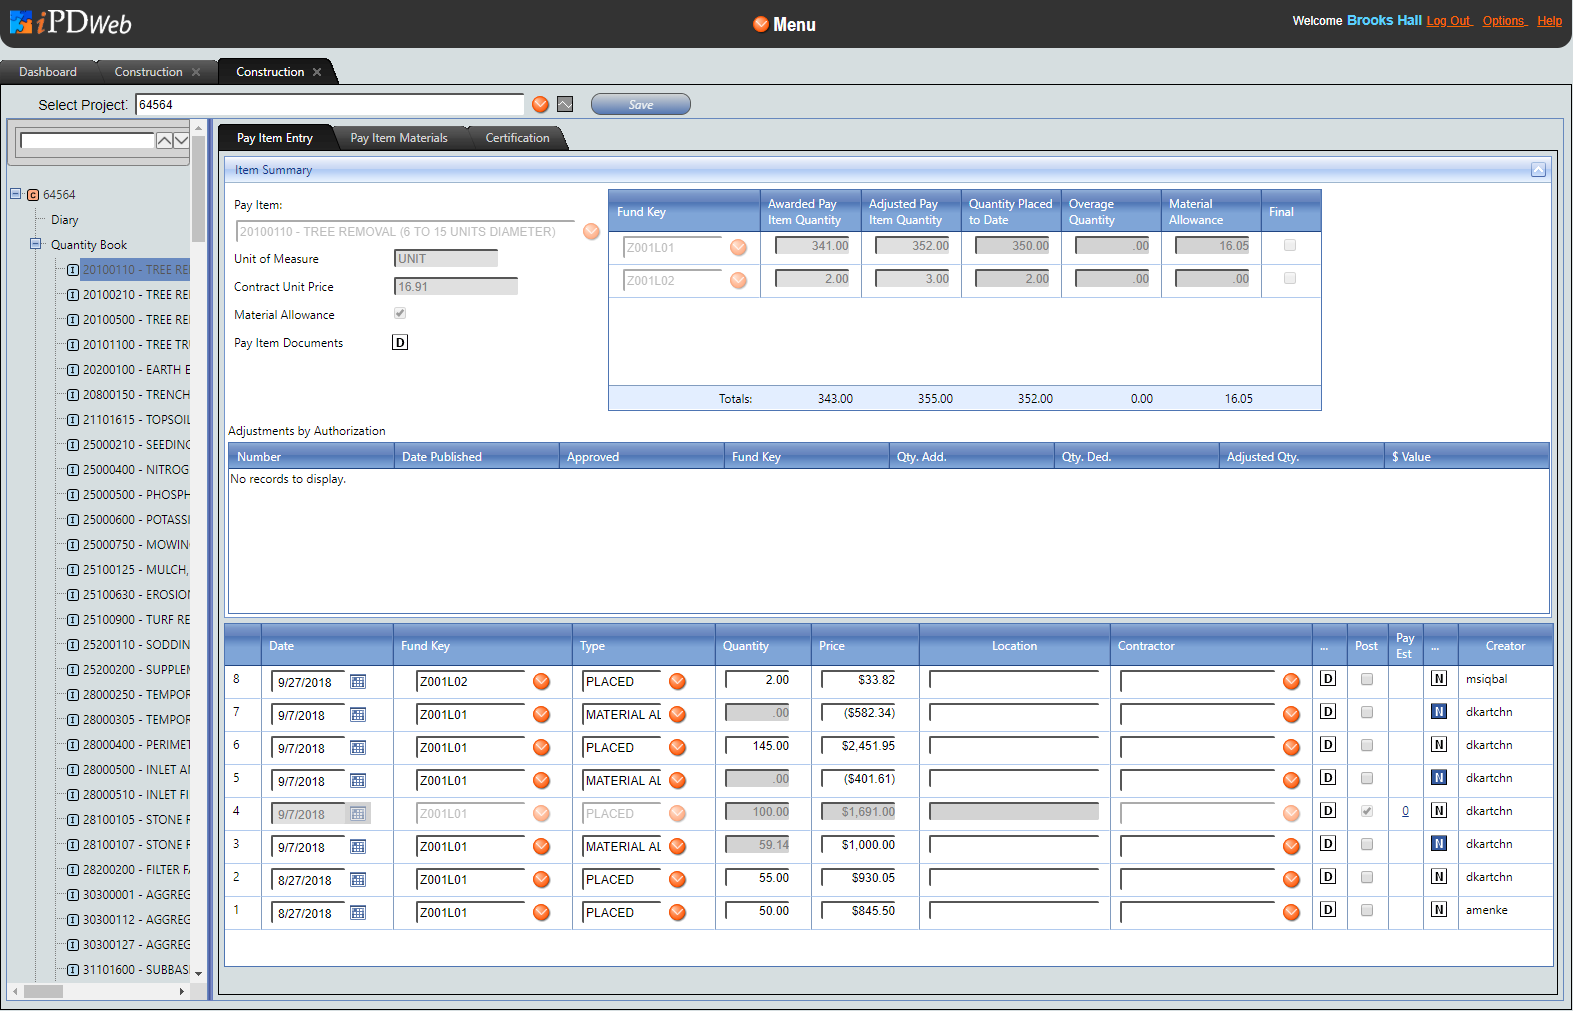1573x1011 pixels.
Task: Click the Pay Item Documents D icon
Action: 400,343
